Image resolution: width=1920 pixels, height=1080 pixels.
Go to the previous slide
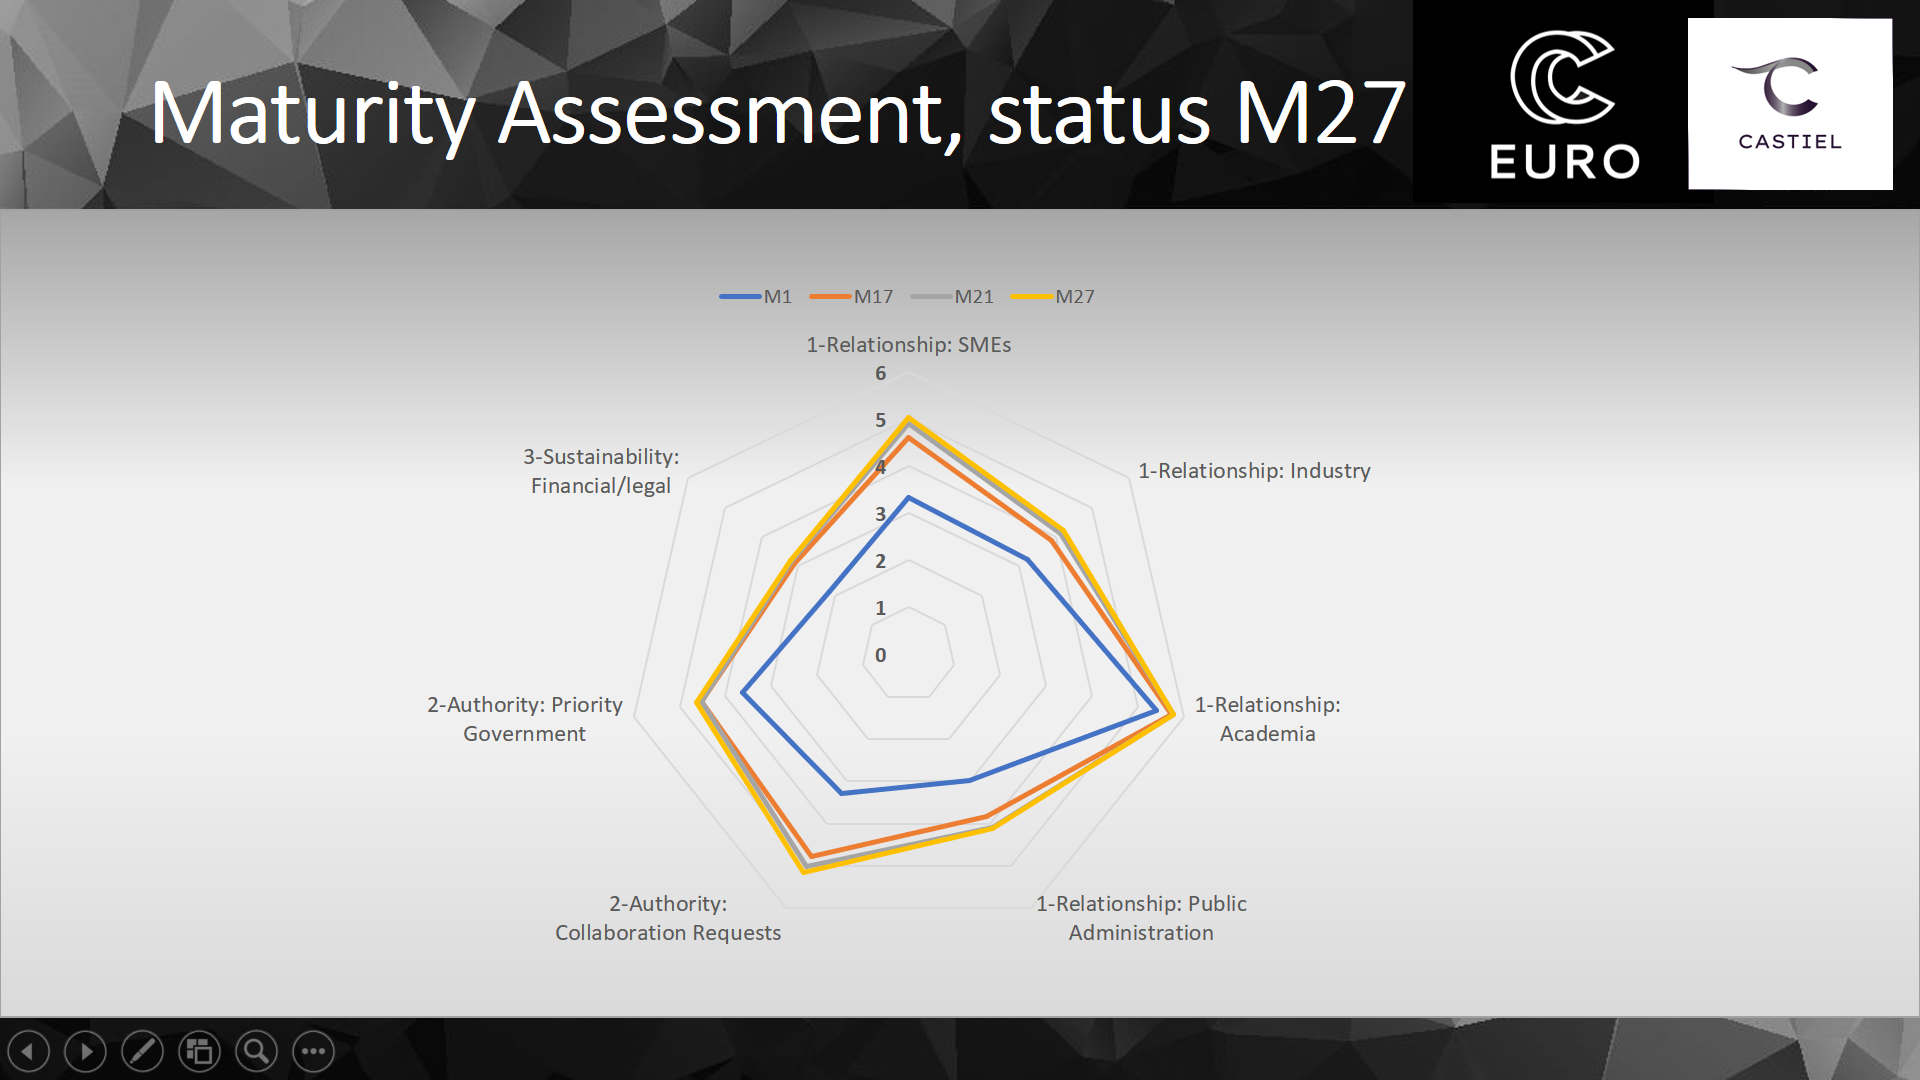click(x=29, y=1051)
